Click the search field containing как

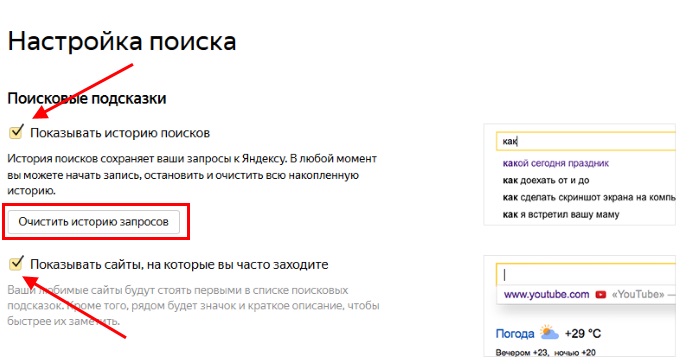pyautogui.click(x=586, y=141)
